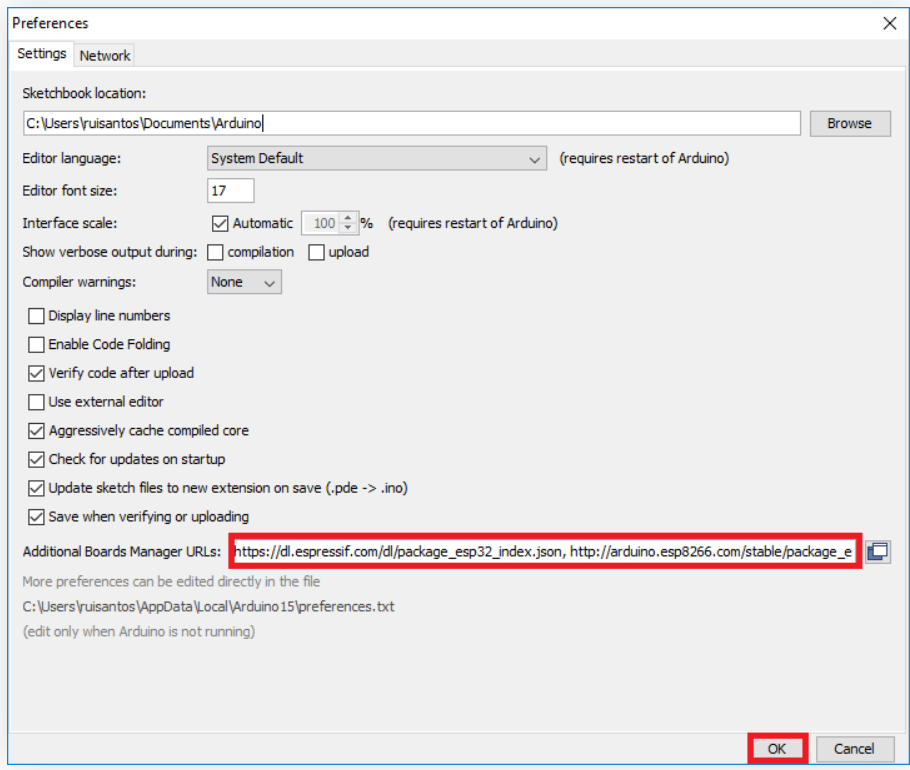
Task: Click the interface scale percentage field
Action: pyautogui.click(x=322, y=223)
